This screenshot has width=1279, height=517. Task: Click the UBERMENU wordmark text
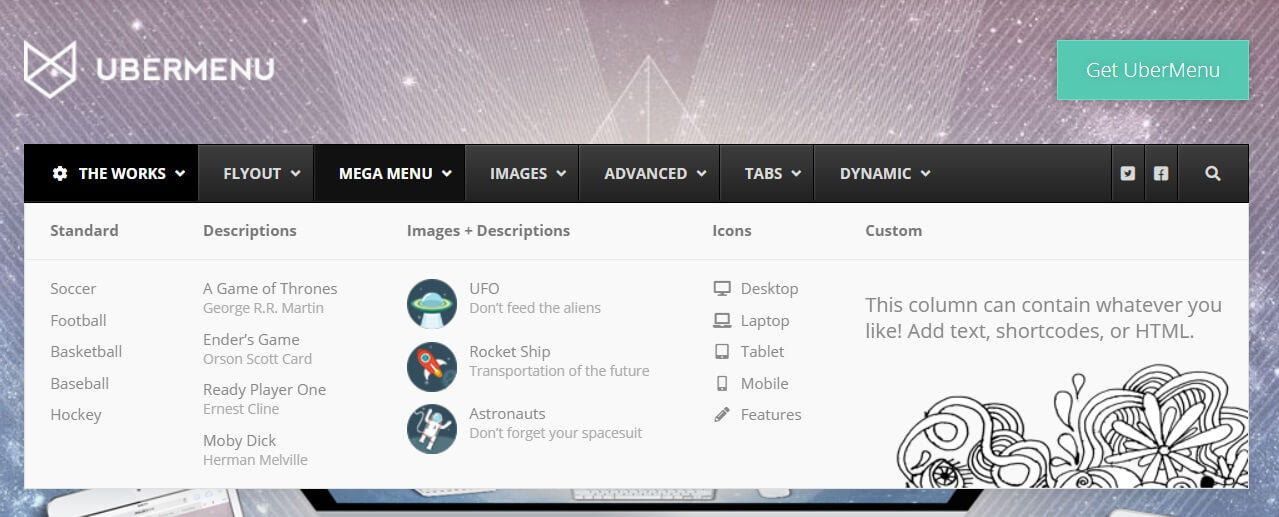point(185,69)
